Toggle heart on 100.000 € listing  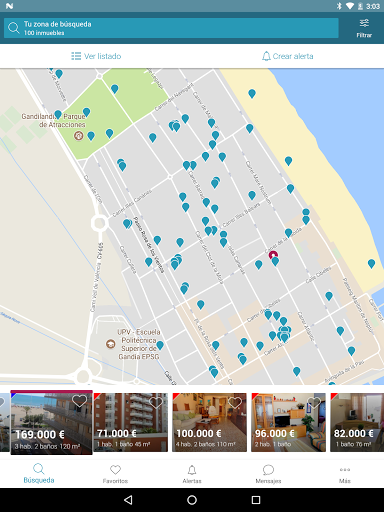coord(235,403)
